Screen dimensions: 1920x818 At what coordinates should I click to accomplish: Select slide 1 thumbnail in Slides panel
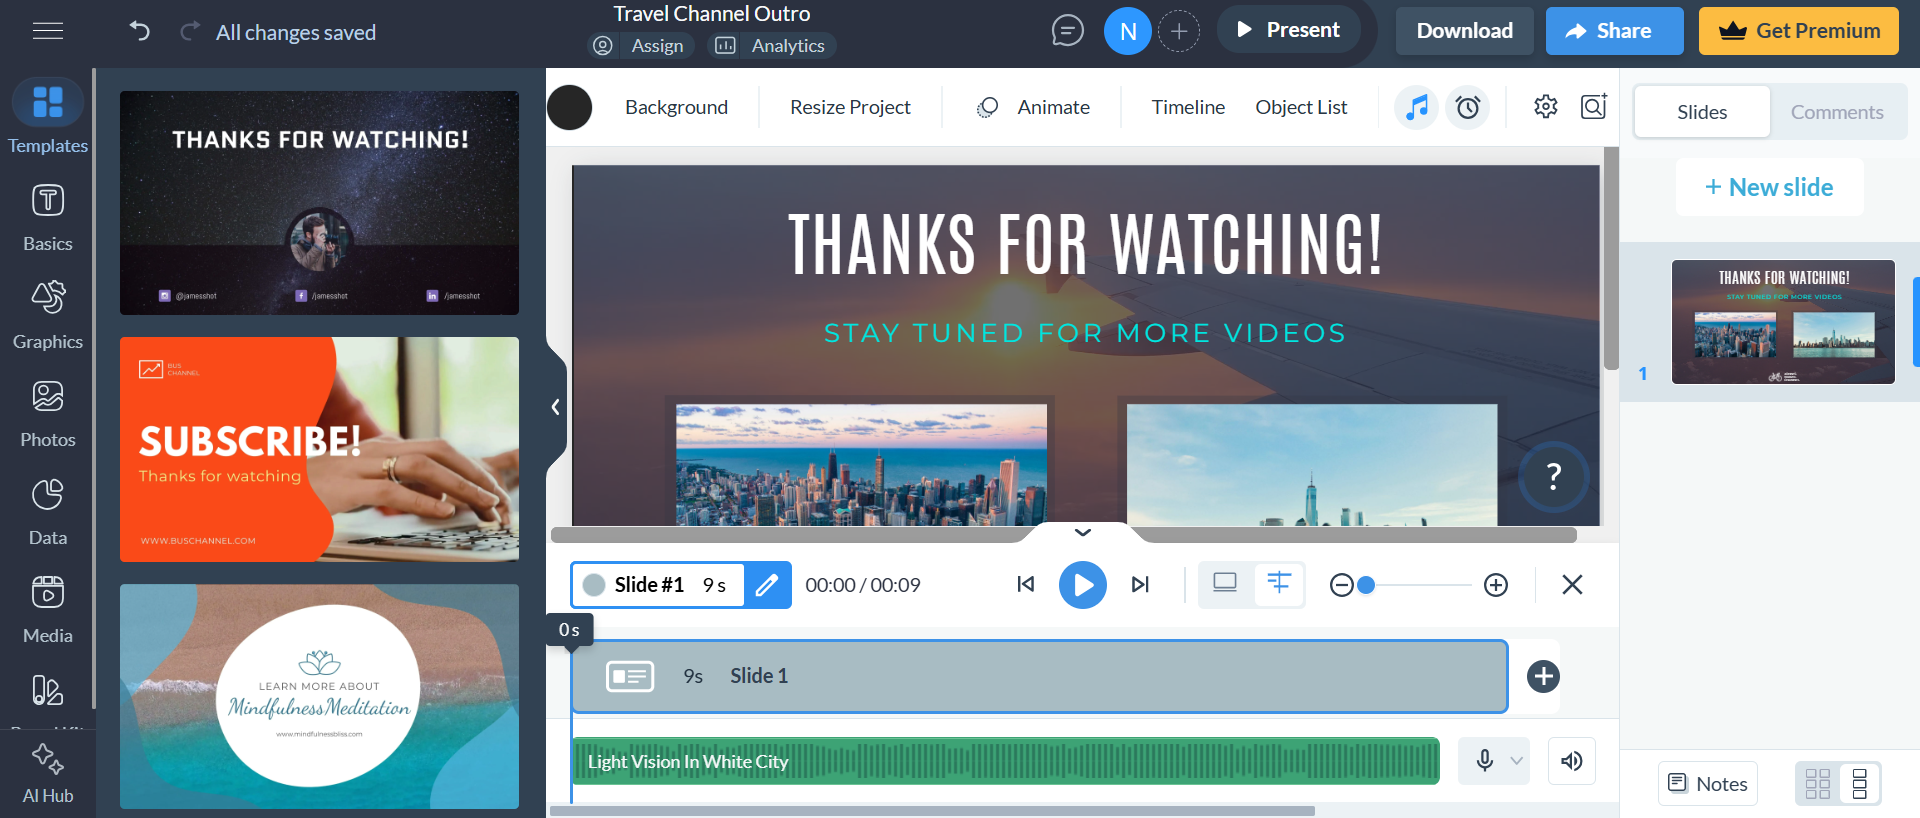pyautogui.click(x=1783, y=322)
